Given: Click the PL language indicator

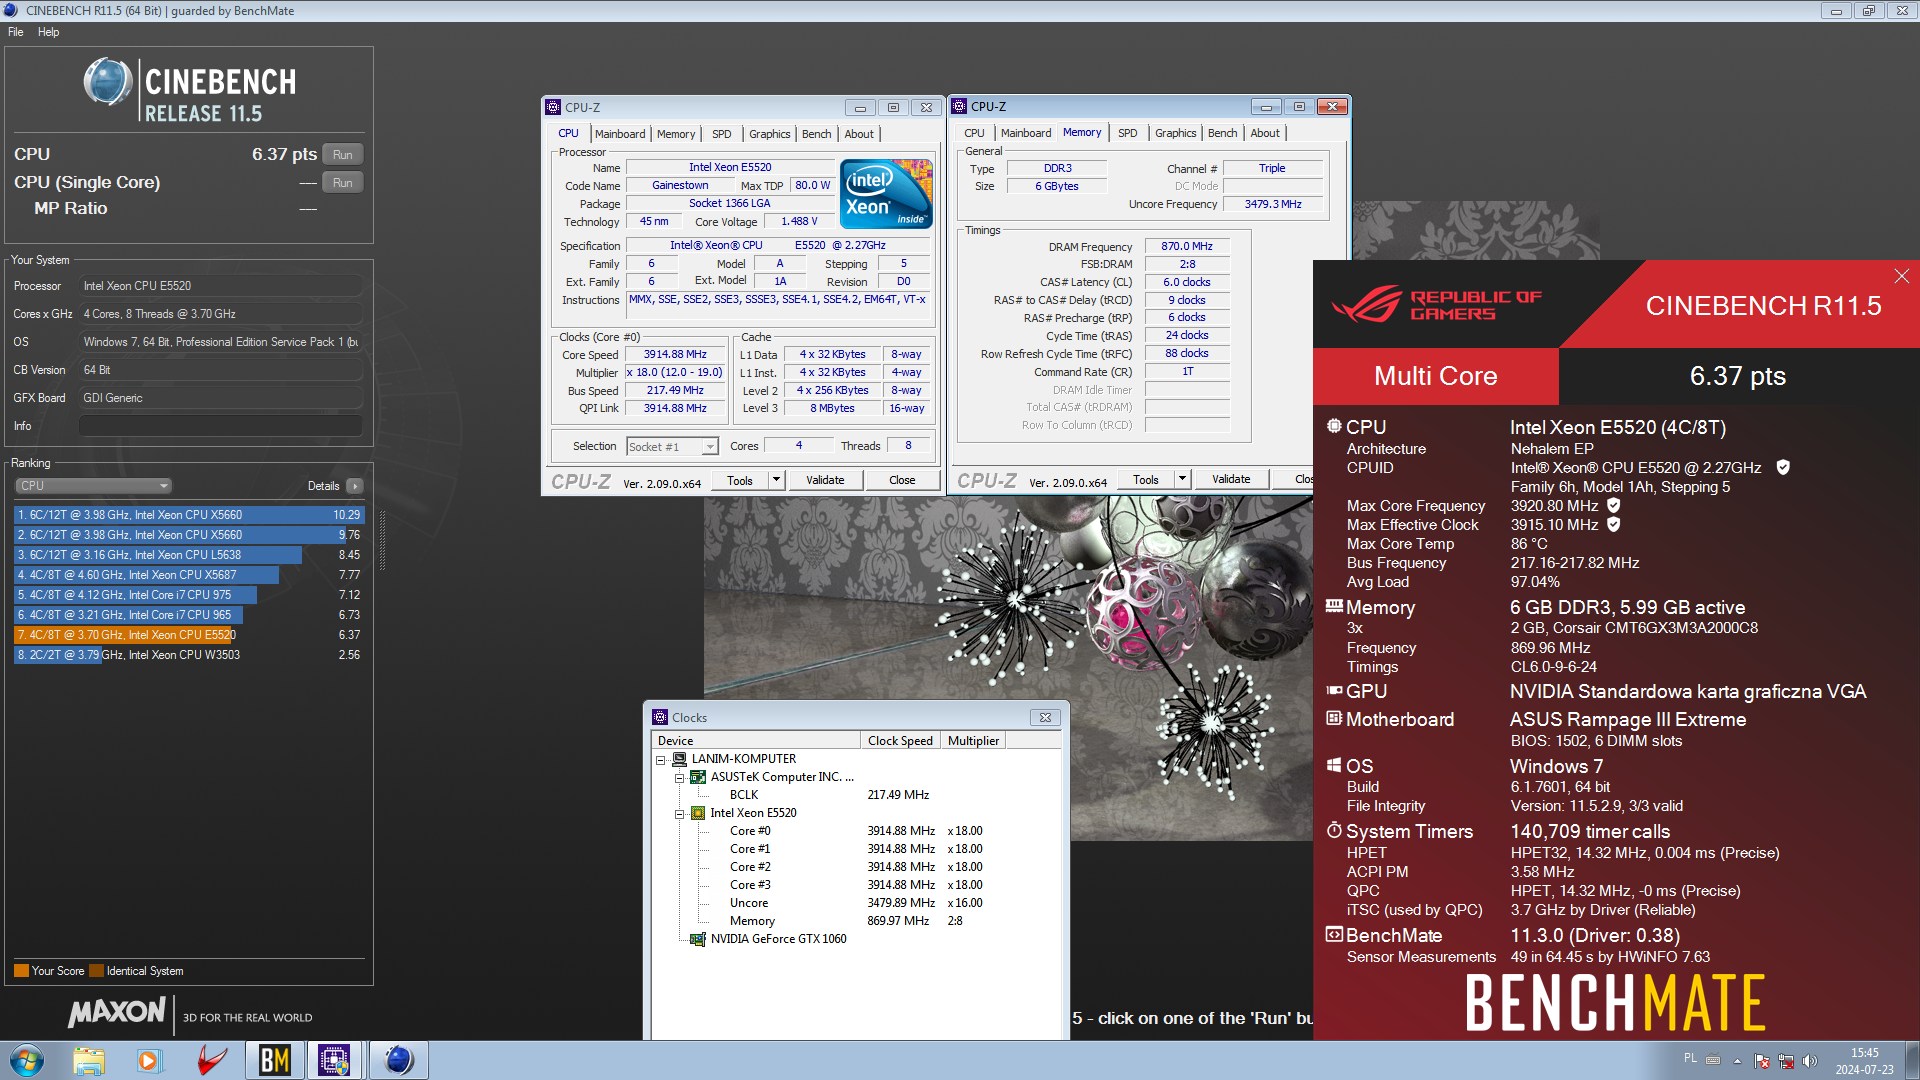Looking at the screenshot, I should pyautogui.click(x=1690, y=1058).
